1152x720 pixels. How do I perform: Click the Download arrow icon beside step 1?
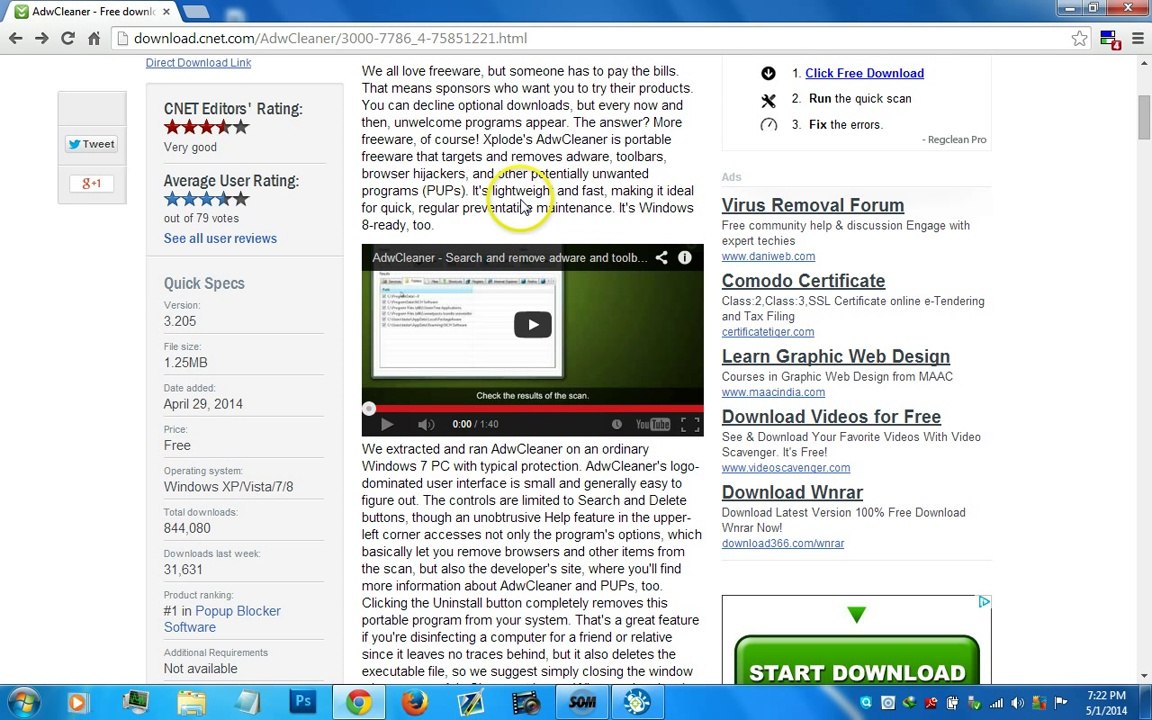tap(768, 73)
